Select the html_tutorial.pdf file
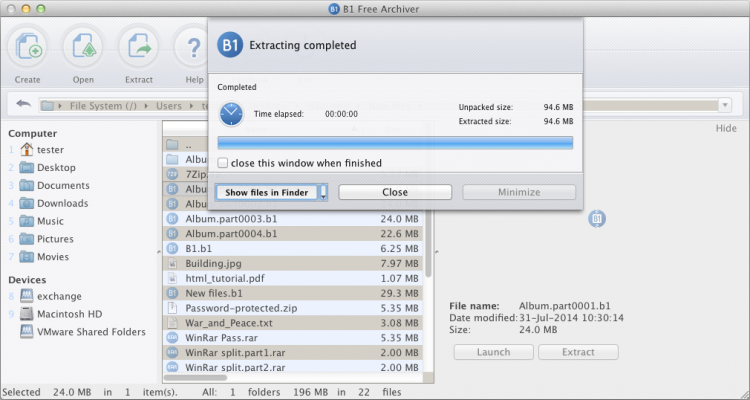The image size is (750, 400). [224, 277]
